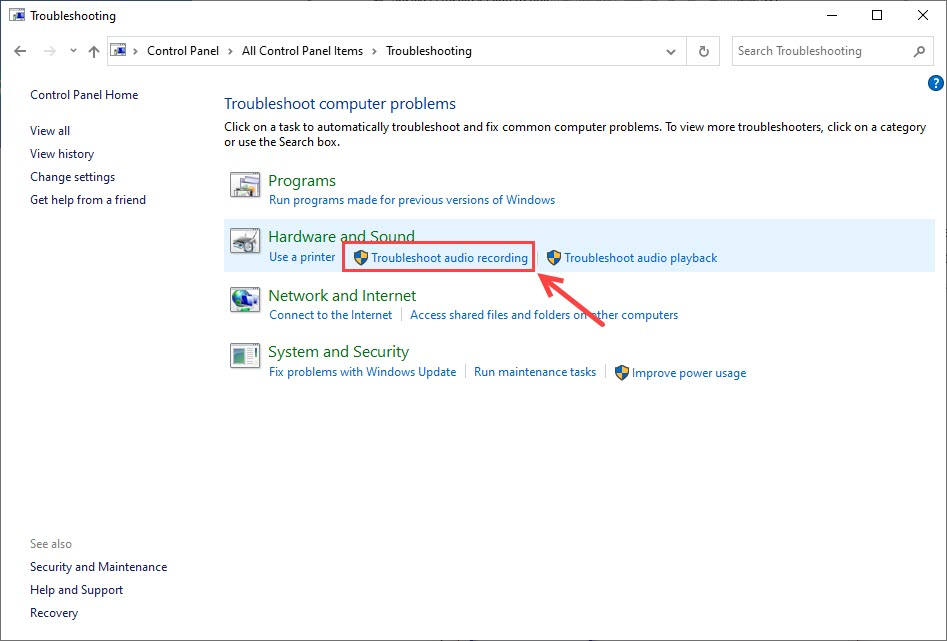Image resolution: width=947 pixels, height=641 pixels.
Task: Click Fix problems with Windows Update
Action: pos(362,372)
